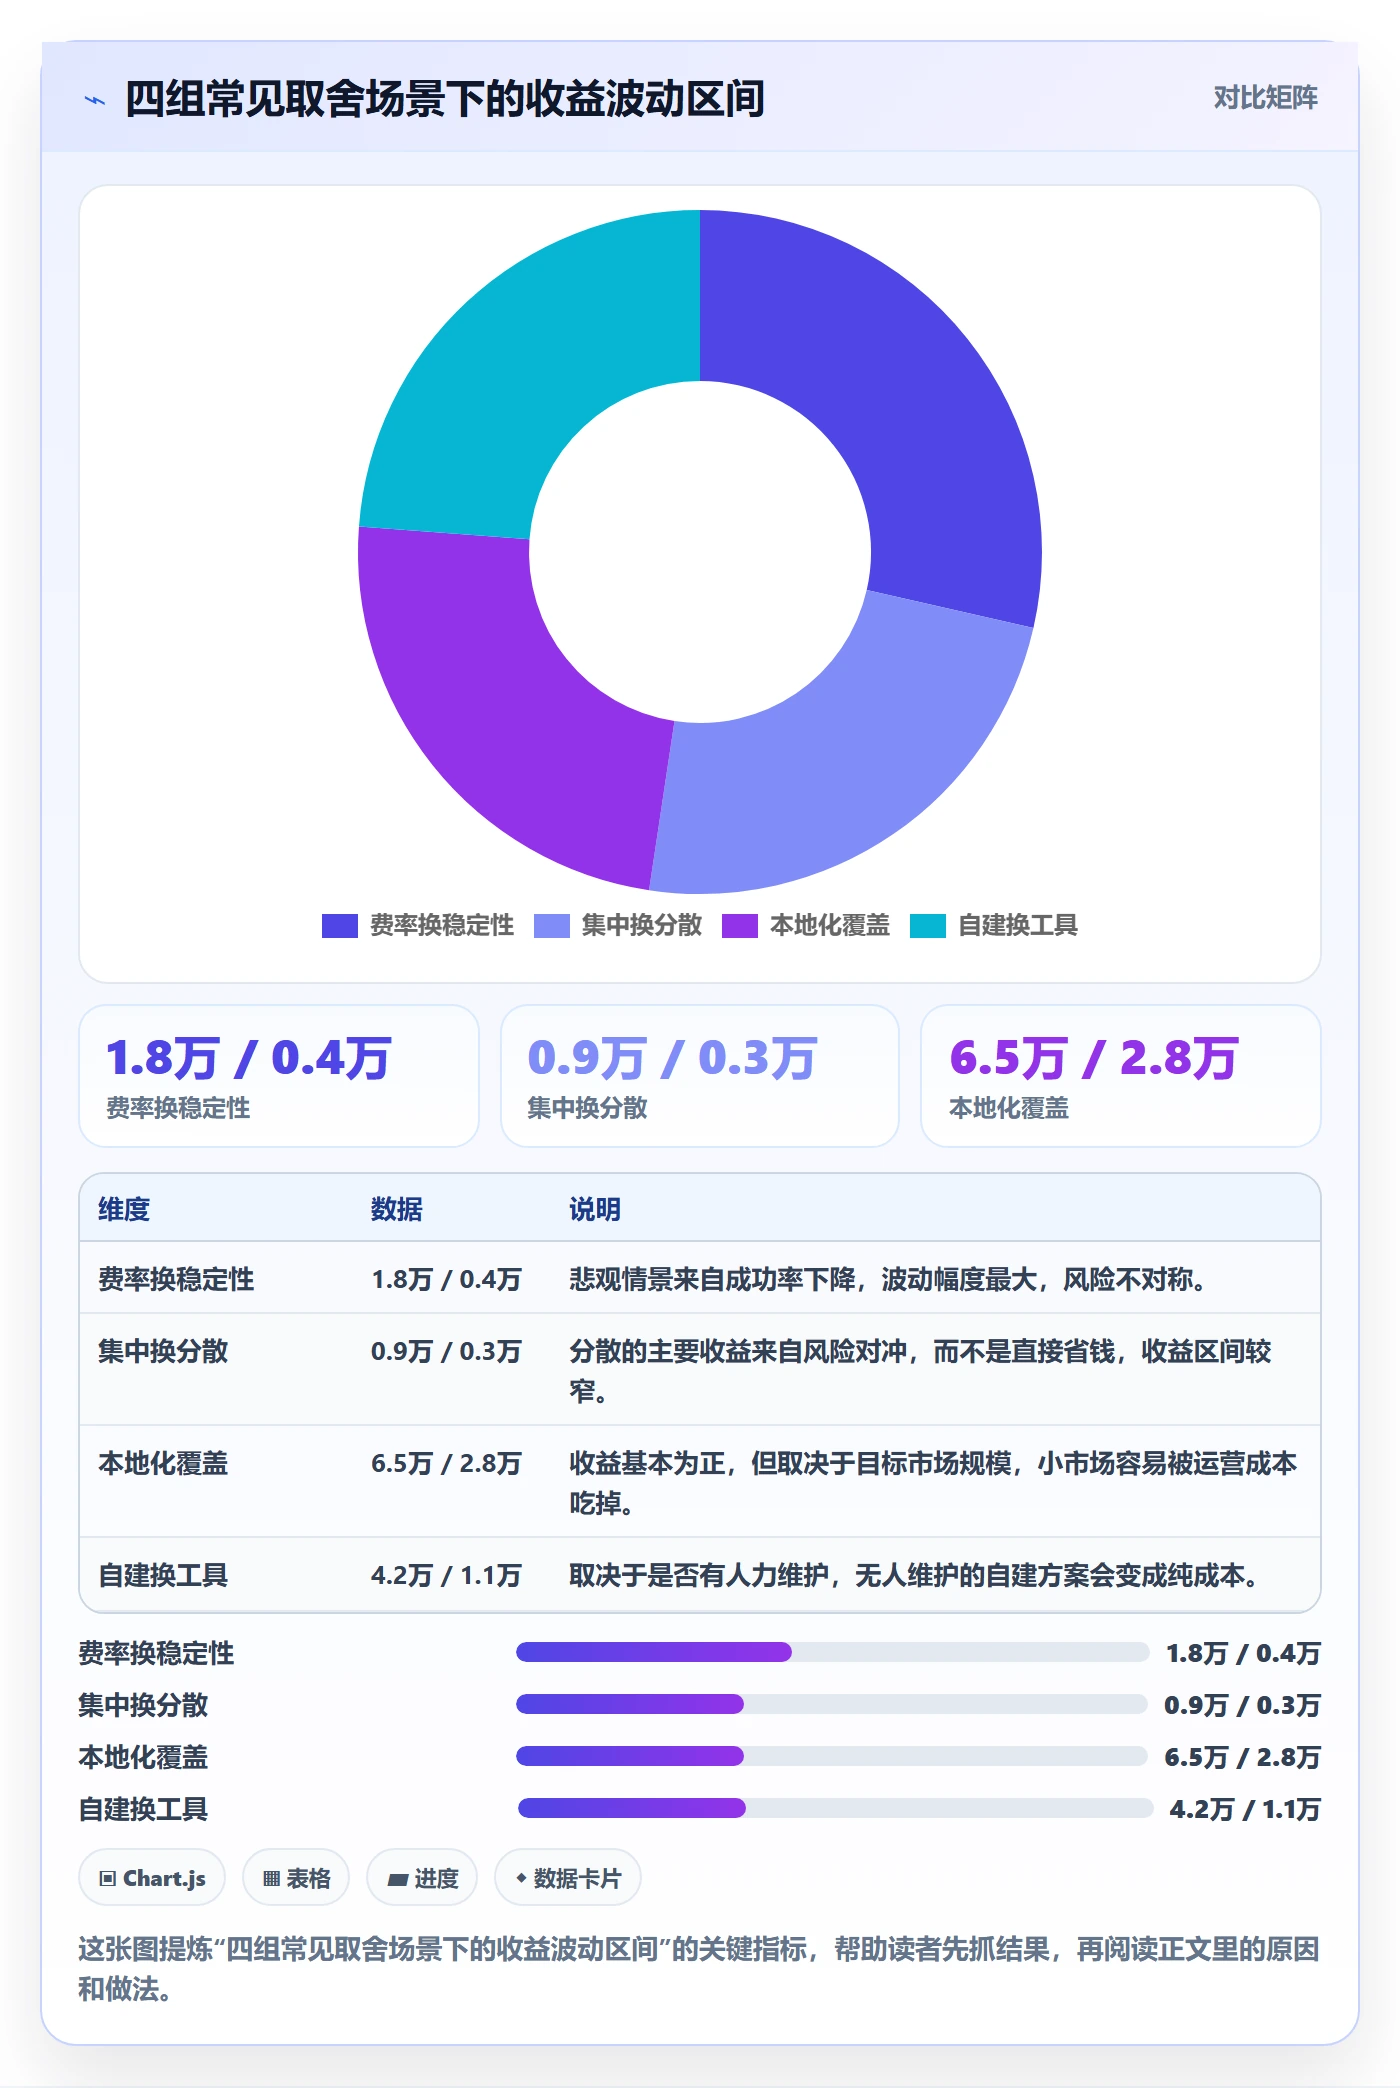The height and width of the screenshot is (2088, 1400).
Task: Click the 说明 column header
Action: [595, 1209]
